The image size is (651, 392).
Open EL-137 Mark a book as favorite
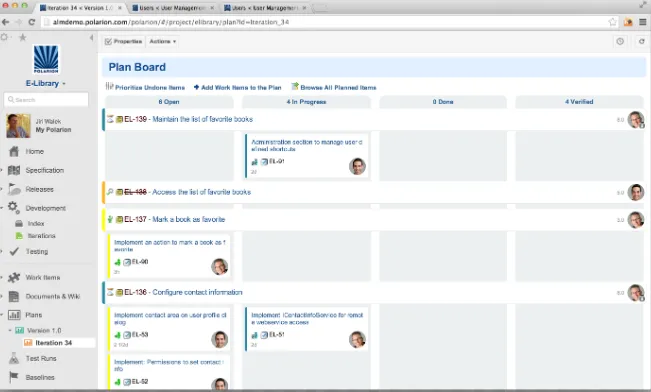(x=174, y=219)
